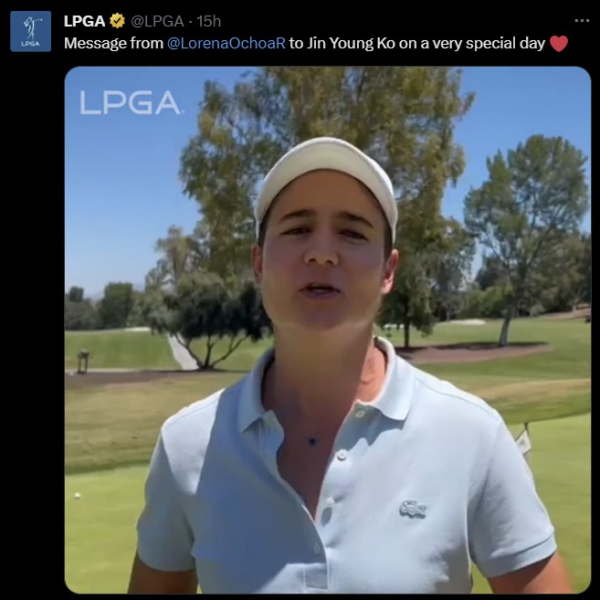Open the three-dot more options menu
Viewport: 600px width, 600px height.
582,21
